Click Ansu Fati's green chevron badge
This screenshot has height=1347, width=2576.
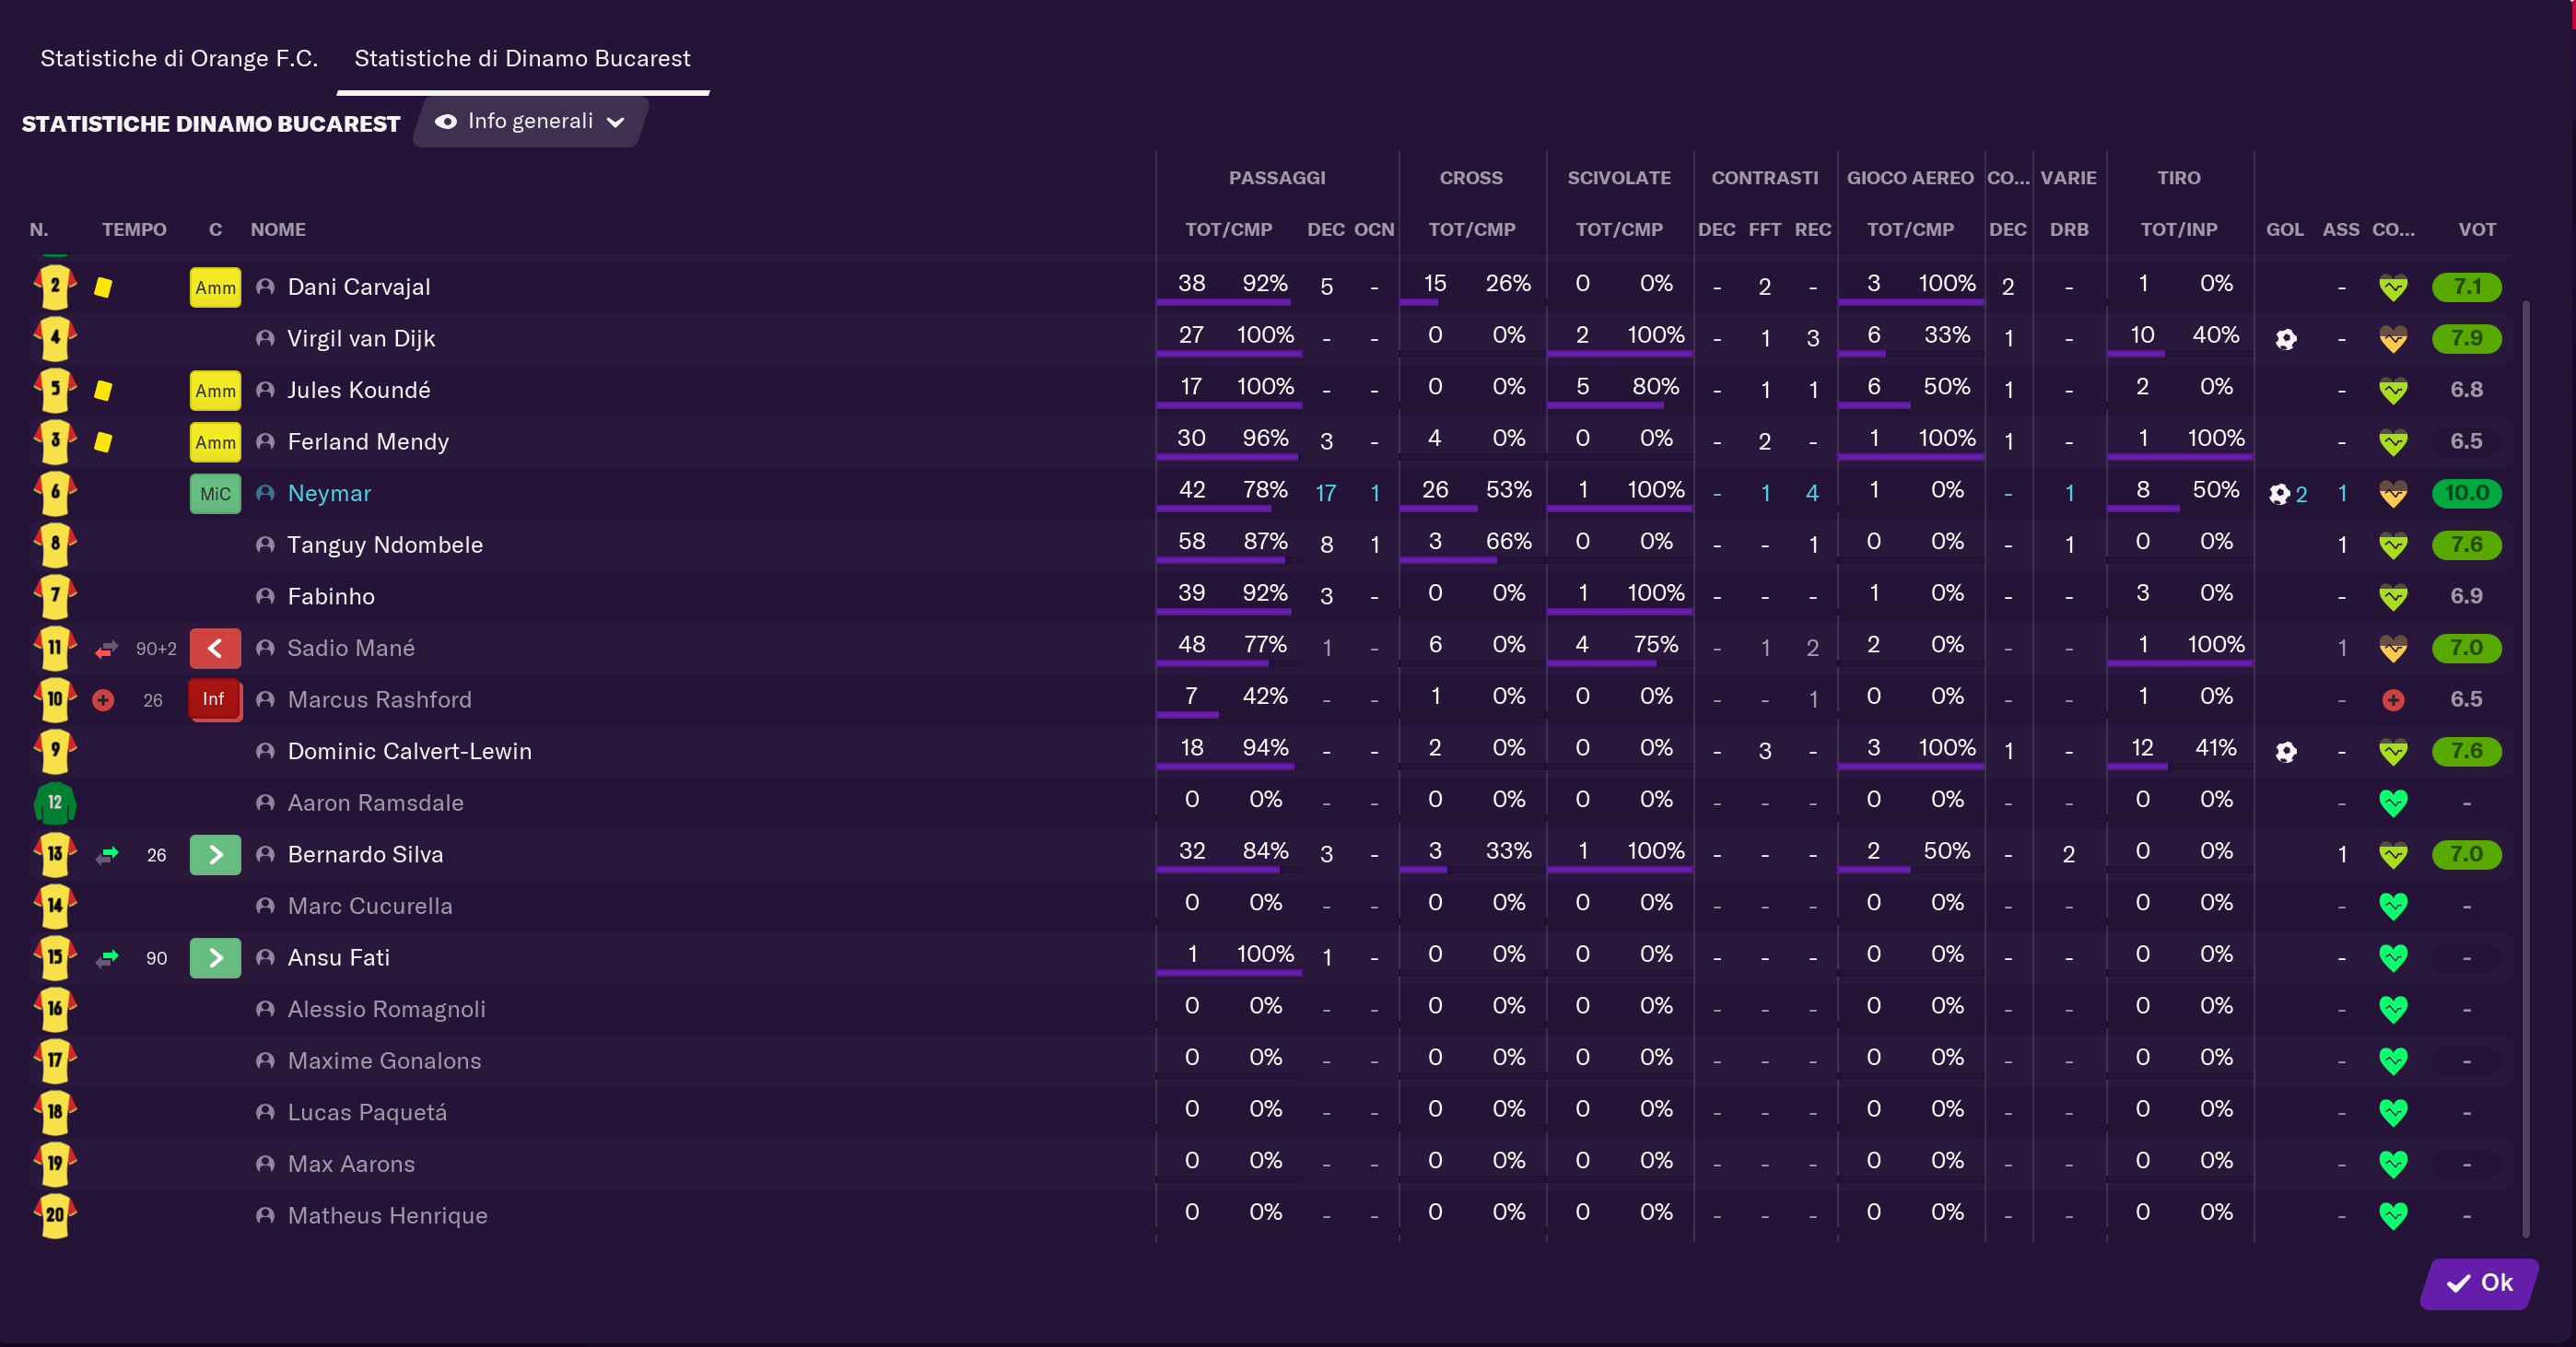pyautogui.click(x=215, y=958)
